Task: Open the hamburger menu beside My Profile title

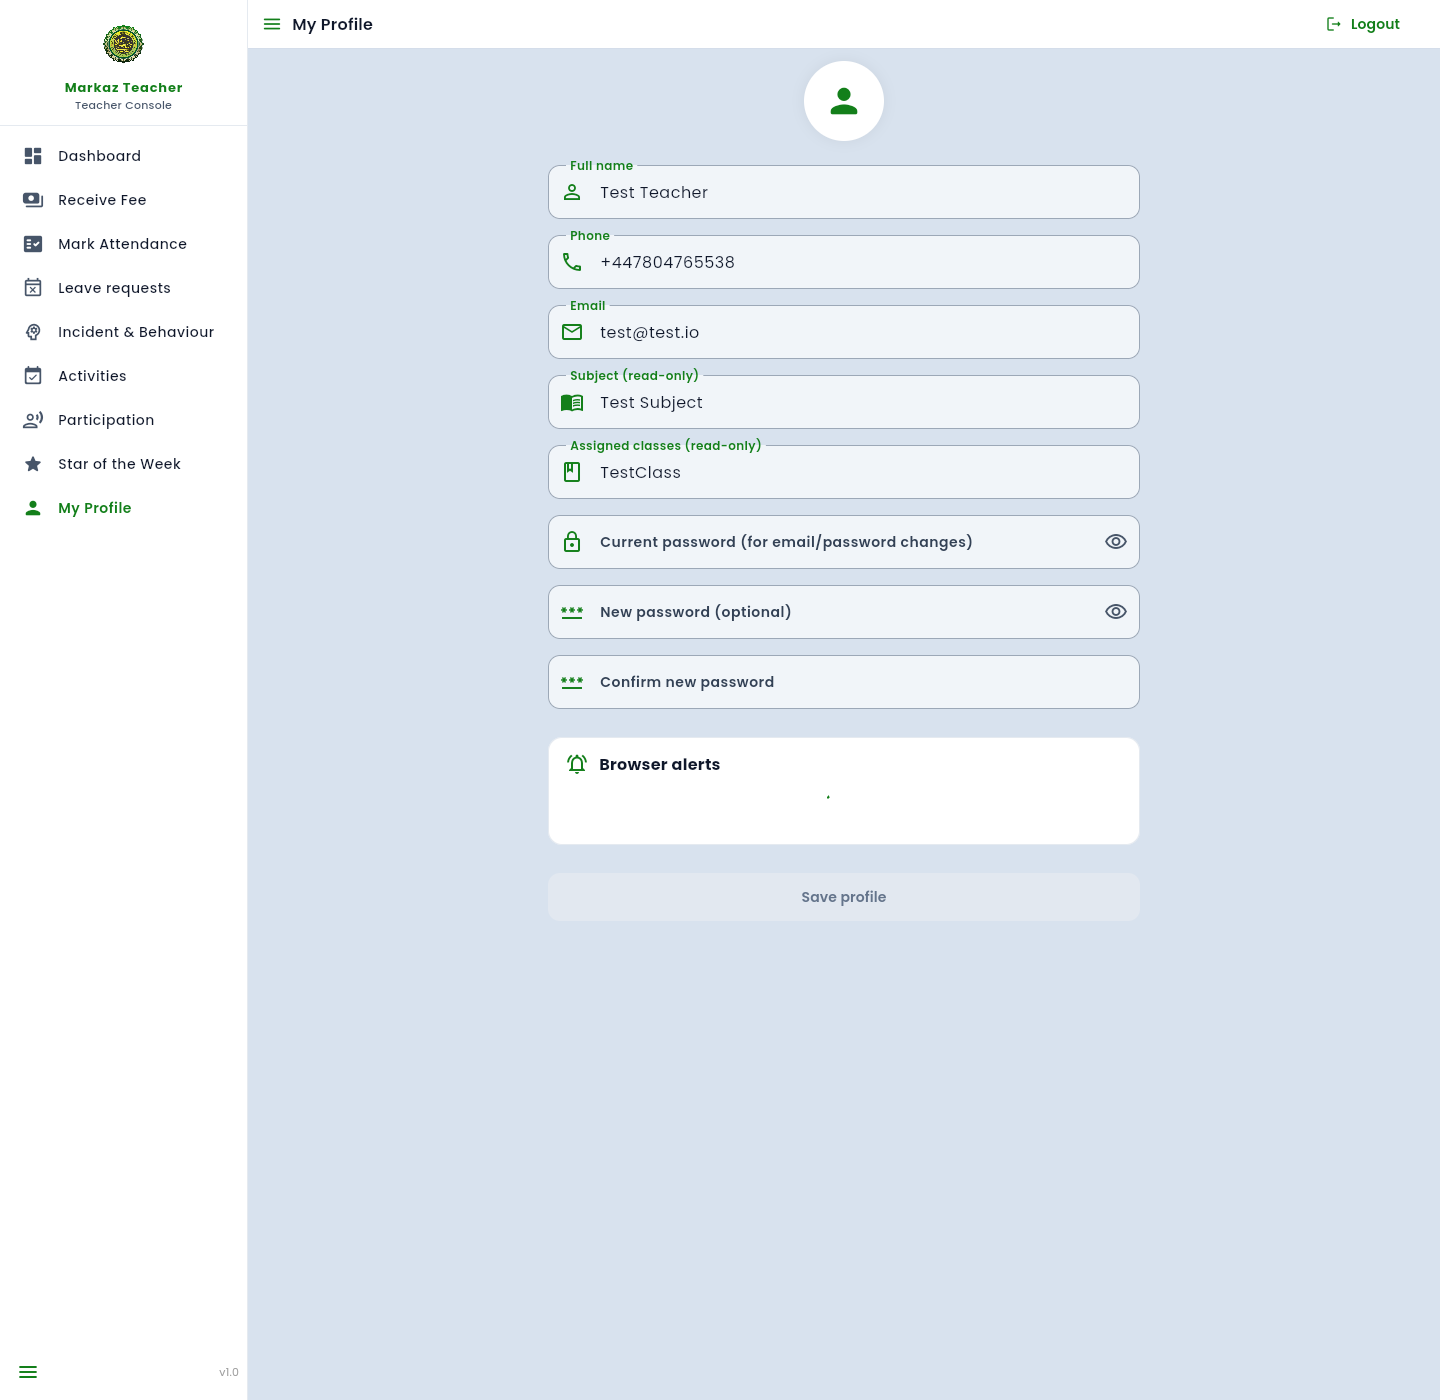Action: tap(272, 24)
